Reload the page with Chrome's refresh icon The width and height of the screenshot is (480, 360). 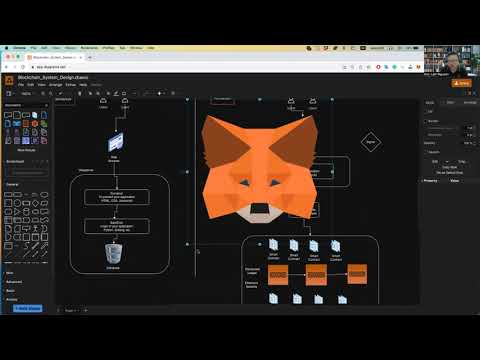pos(23,67)
